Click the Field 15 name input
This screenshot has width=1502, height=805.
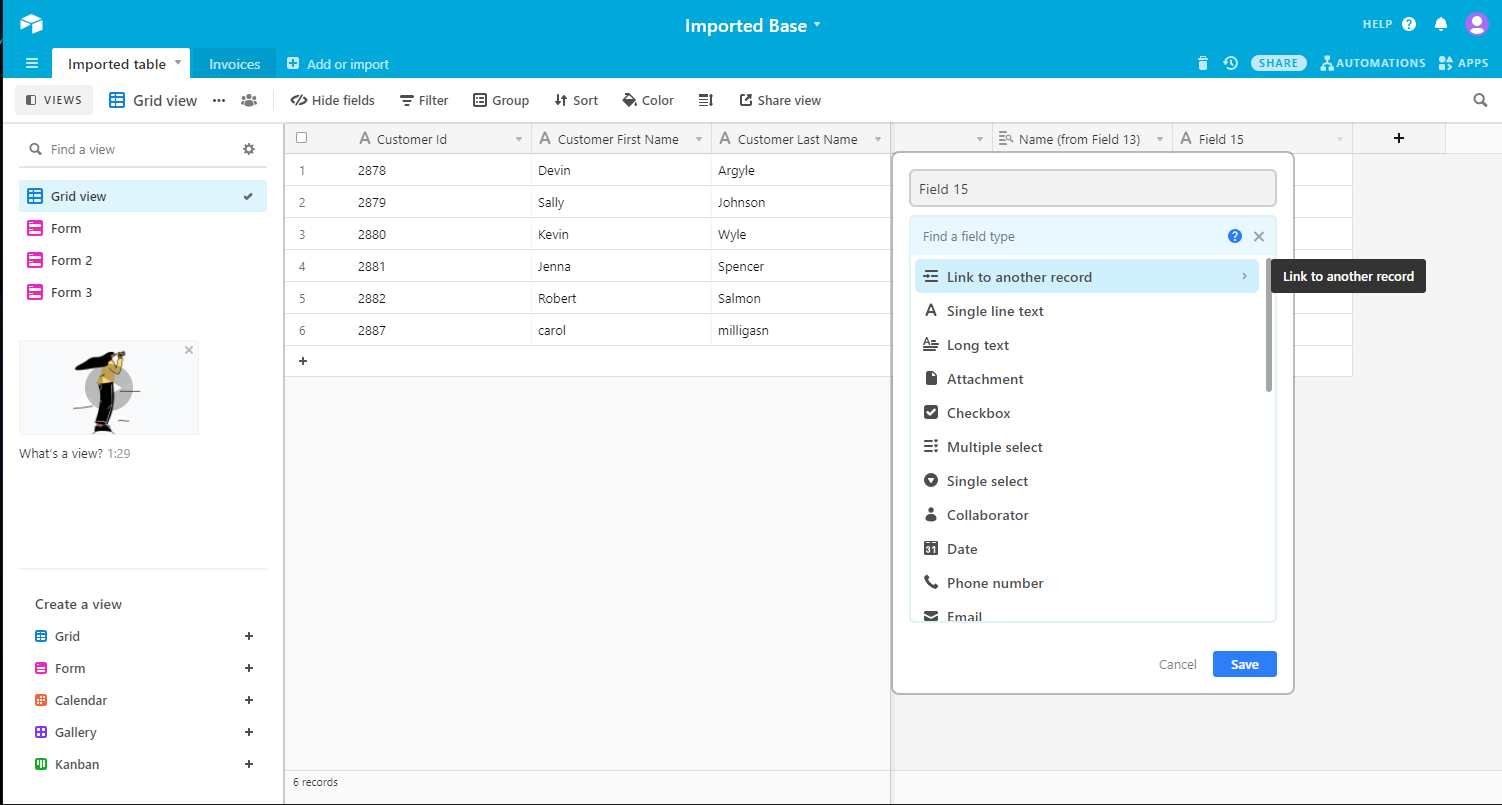tap(1093, 188)
